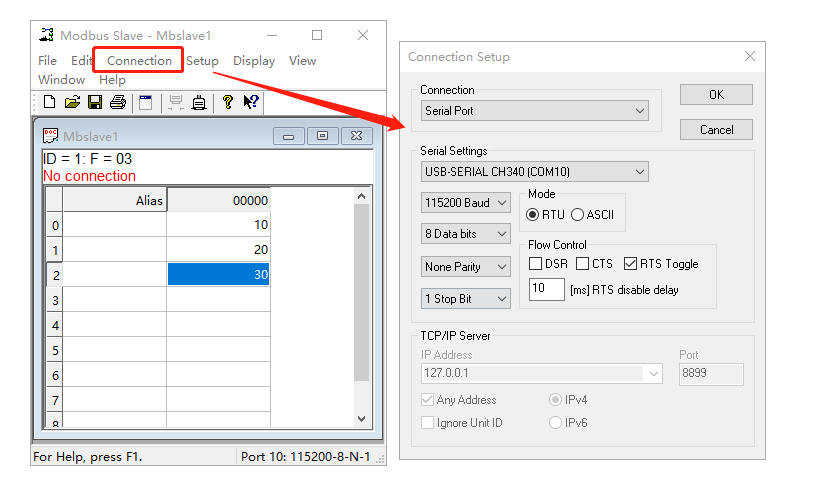Select the IPv6 radio button

pos(555,423)
